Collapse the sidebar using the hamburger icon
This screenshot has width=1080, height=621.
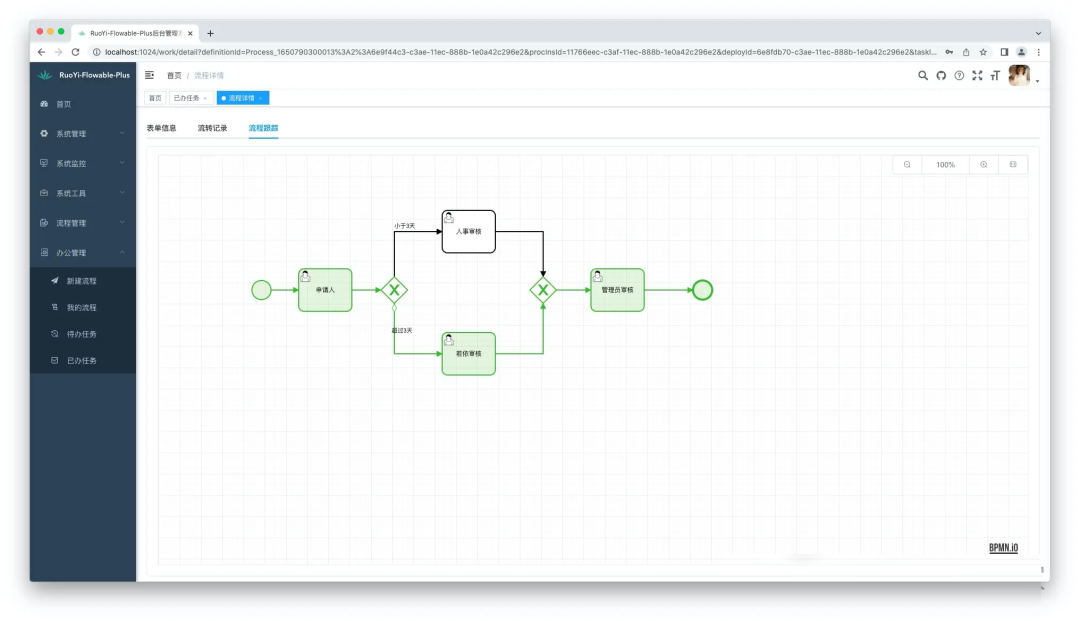(150, 75)
